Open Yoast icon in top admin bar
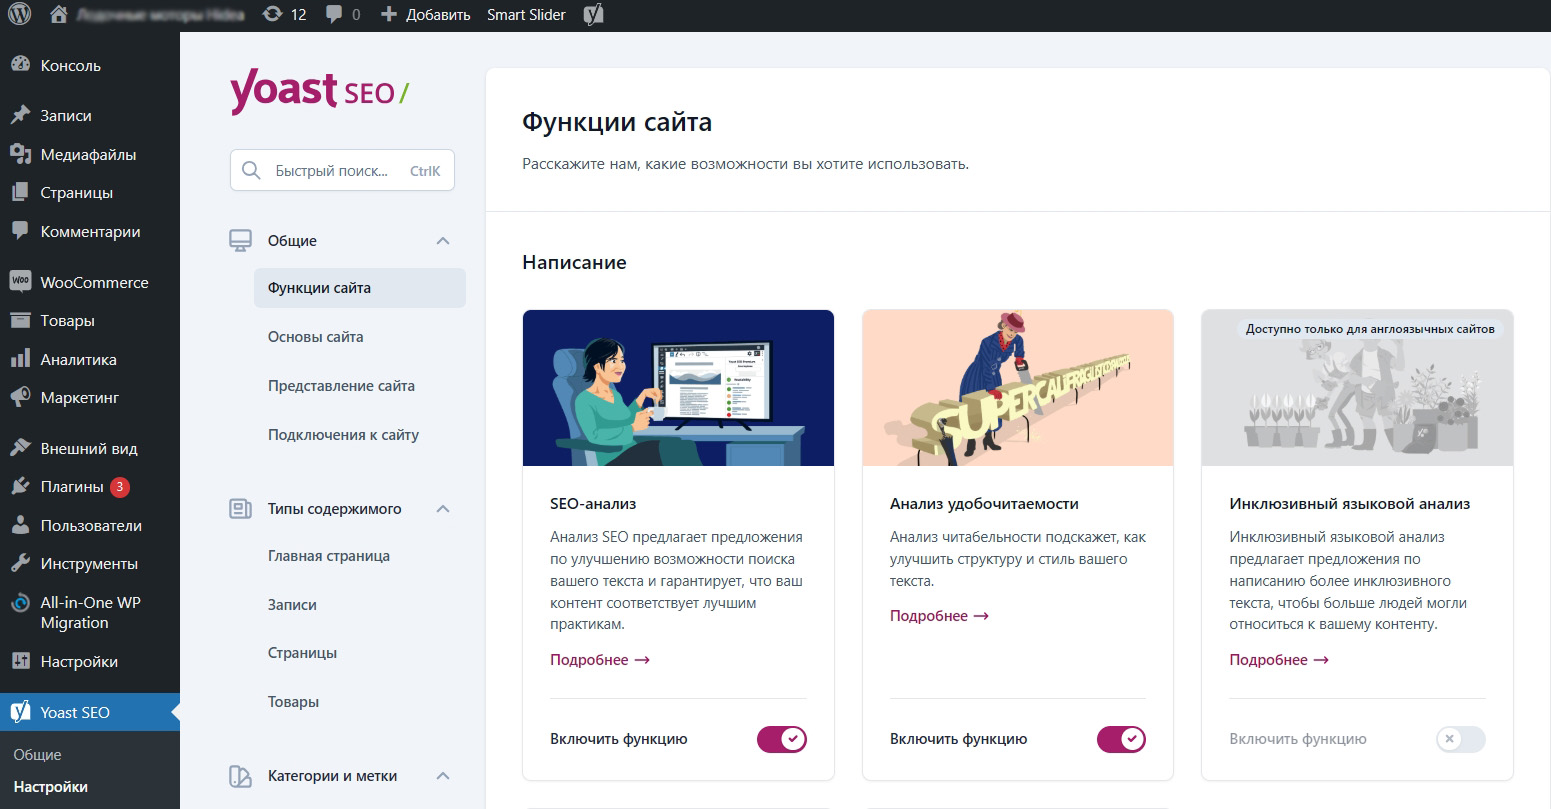Viewport: 1551px width, 809px height. (593, 14)
